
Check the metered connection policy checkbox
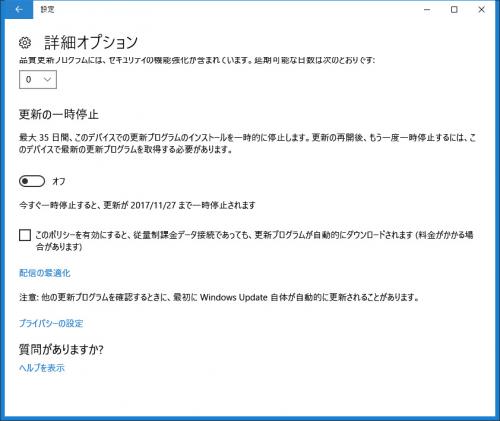tap(25, 235)
